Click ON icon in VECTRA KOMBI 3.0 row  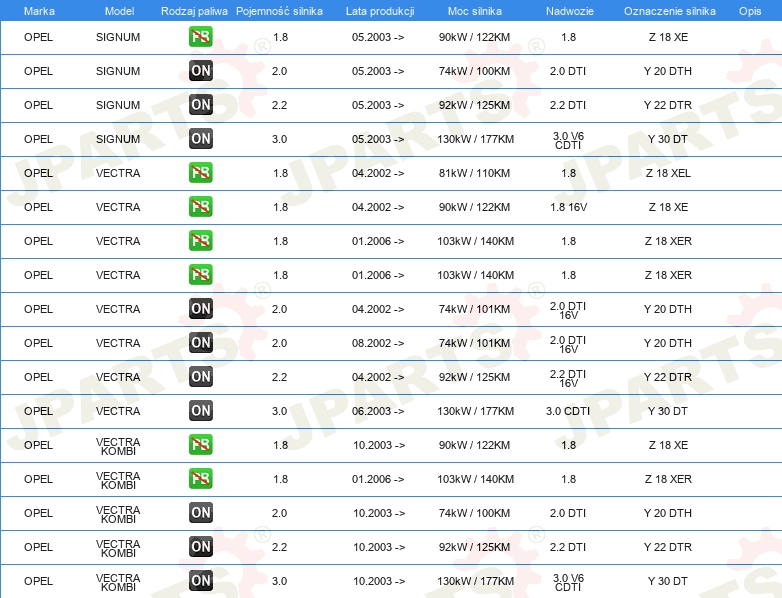coord(200,581)
